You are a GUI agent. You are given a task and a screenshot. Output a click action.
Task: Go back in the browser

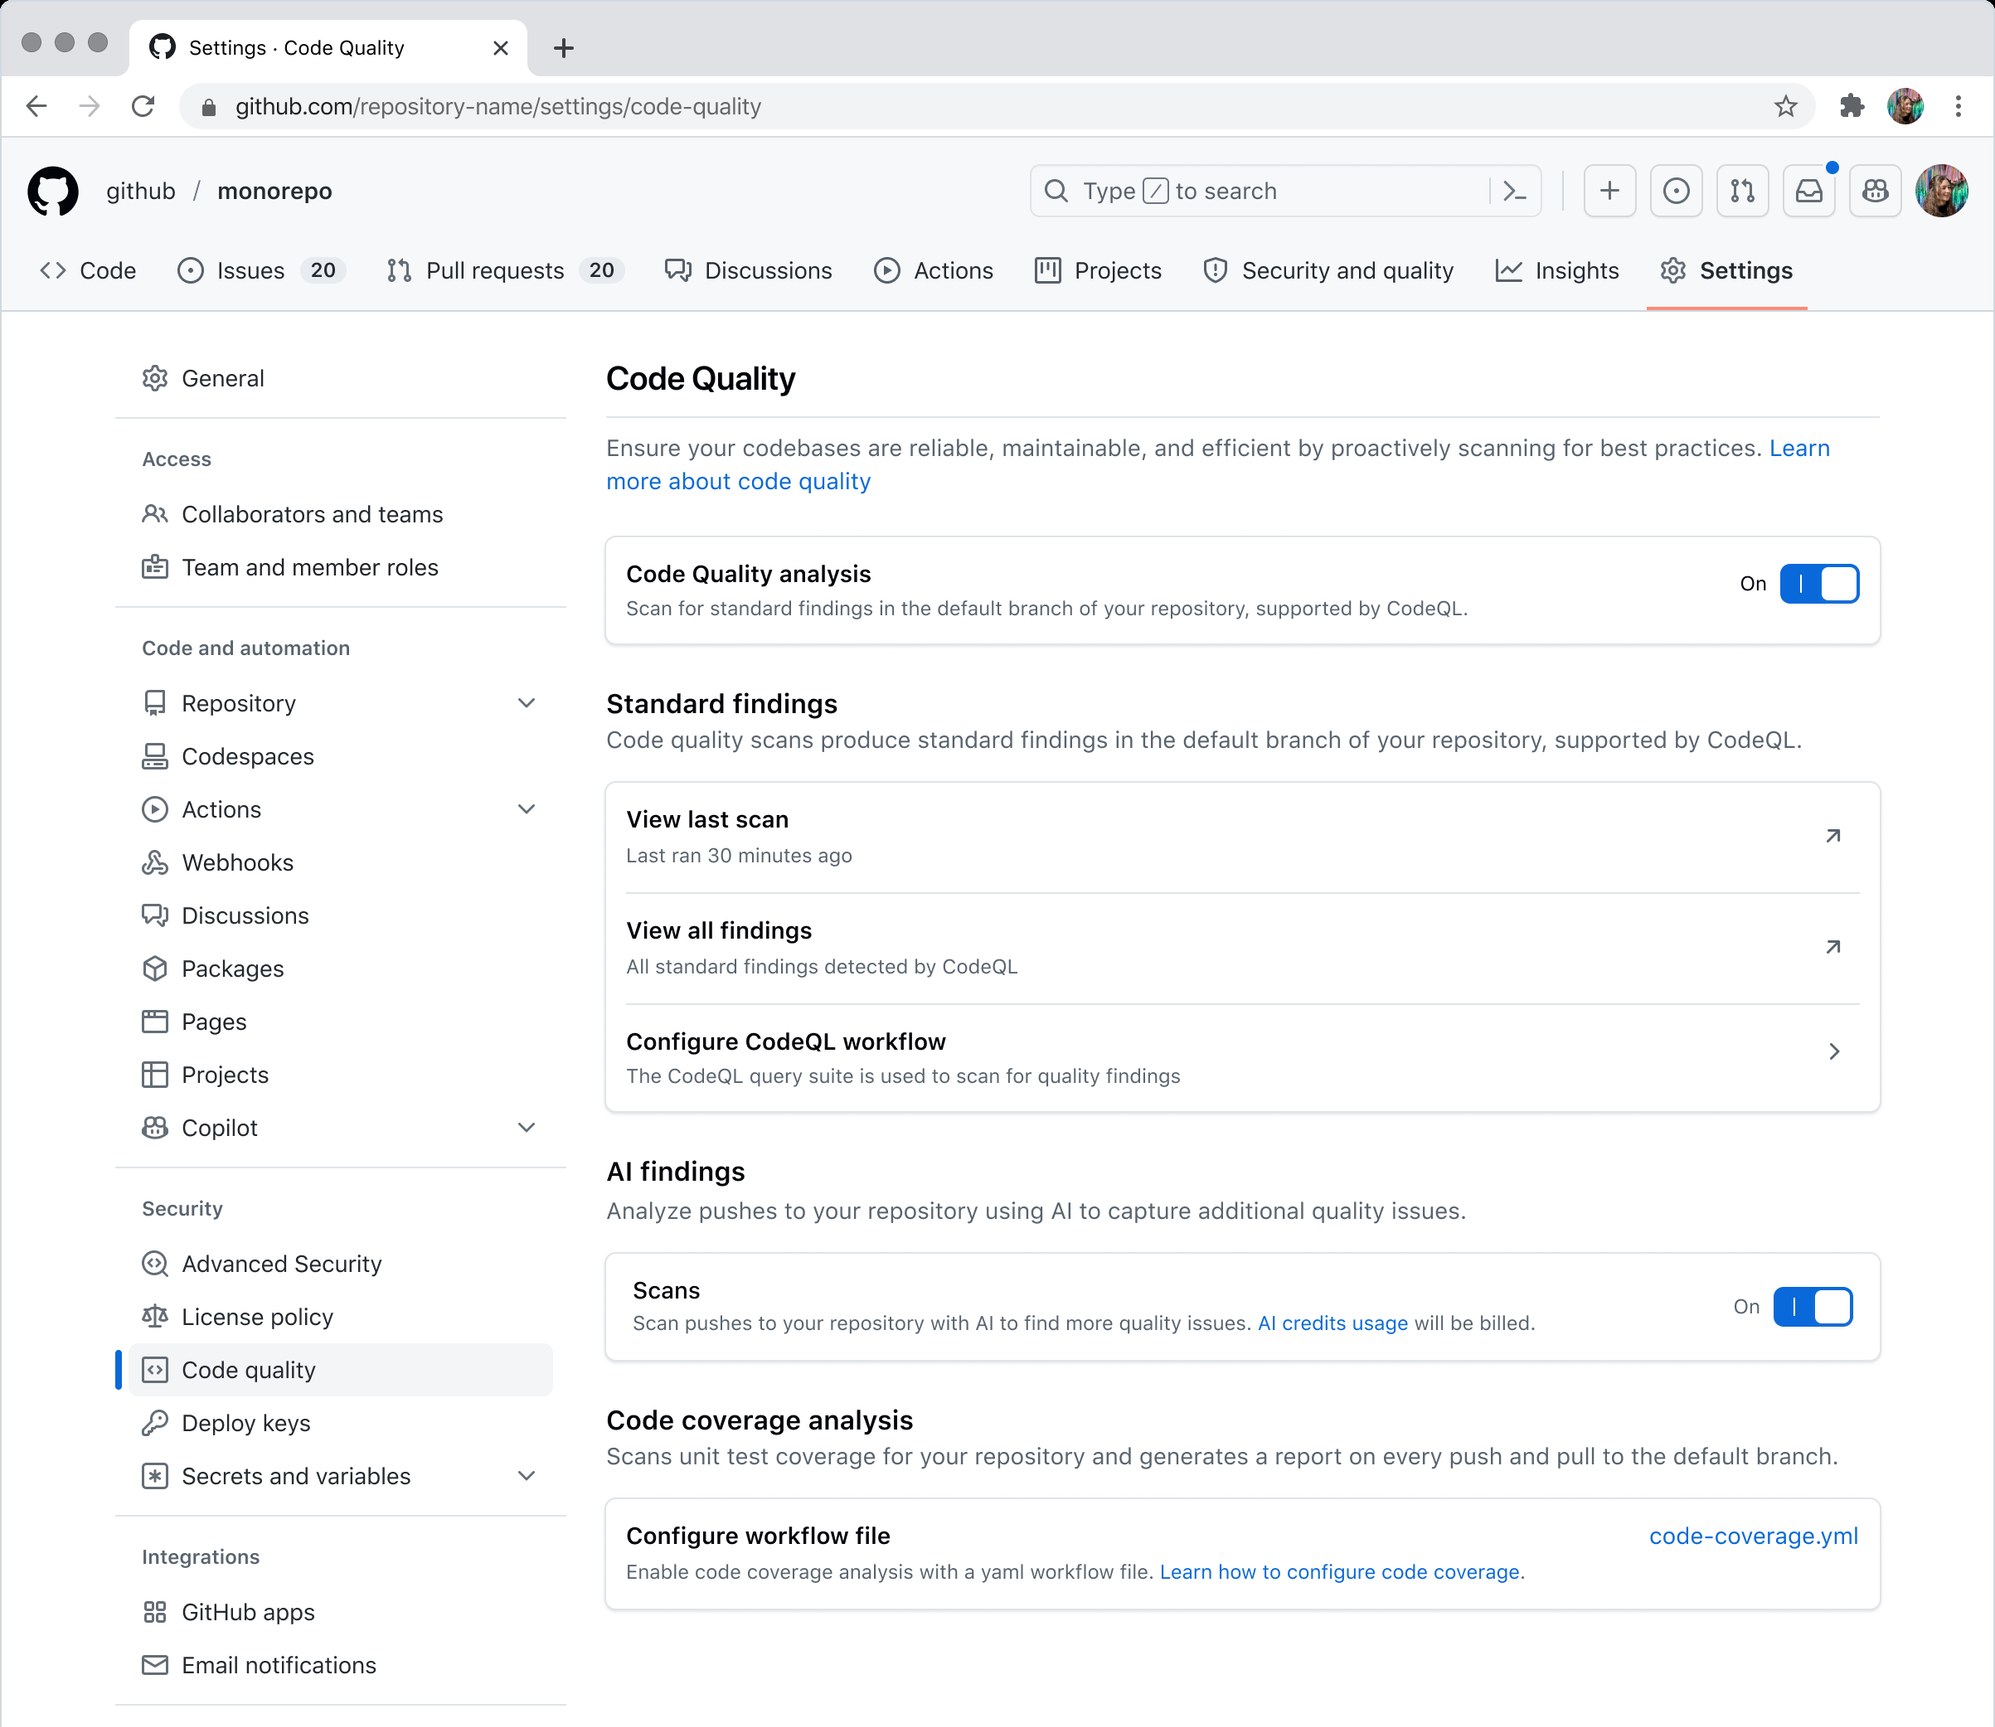pos(37,106)
